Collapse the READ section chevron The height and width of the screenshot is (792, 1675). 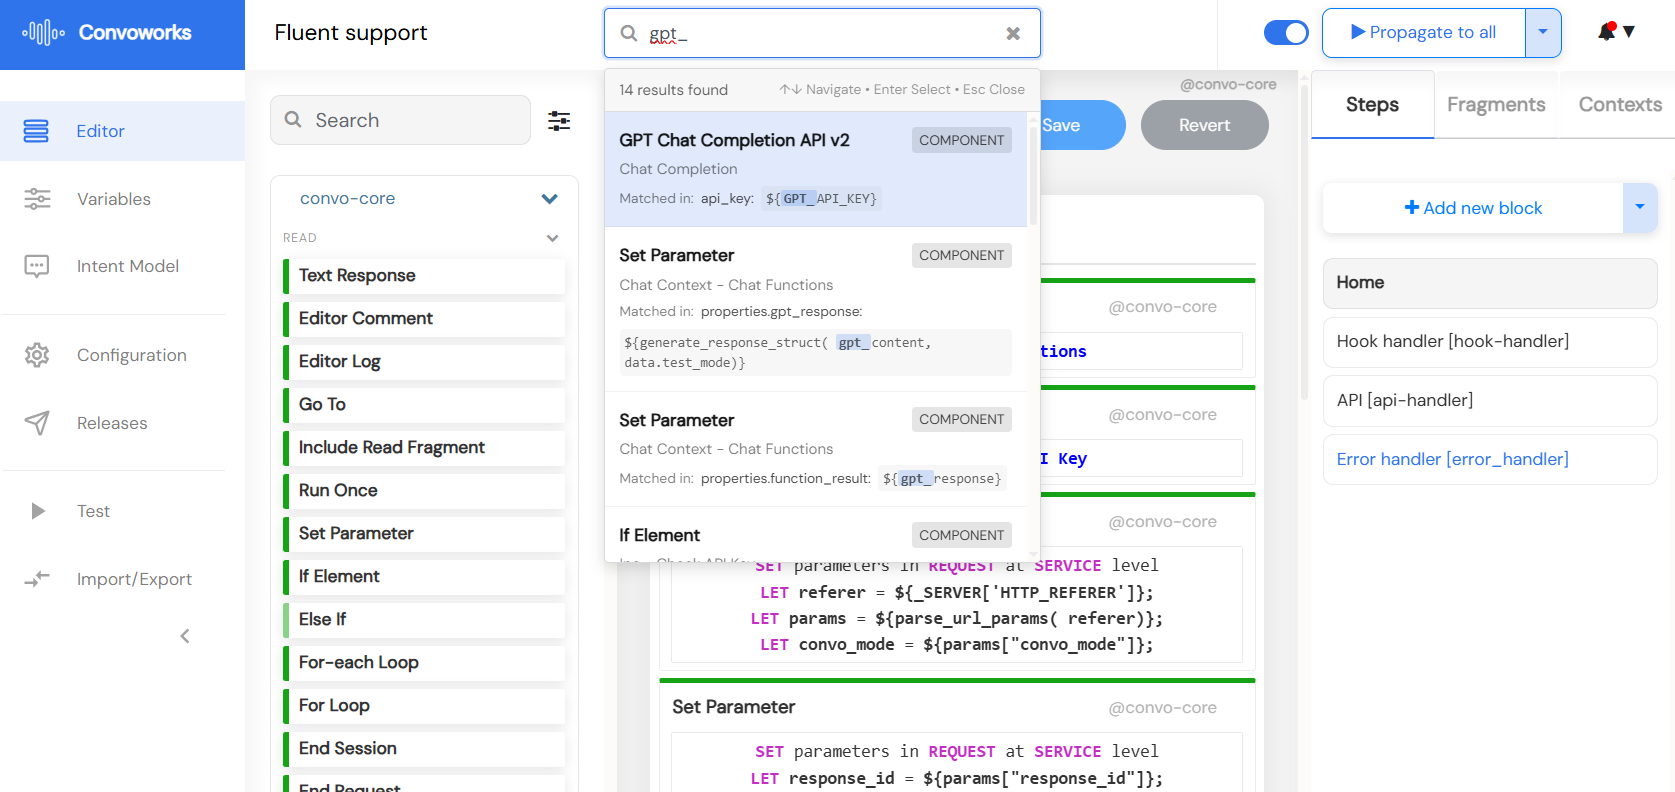coord(552,238)
